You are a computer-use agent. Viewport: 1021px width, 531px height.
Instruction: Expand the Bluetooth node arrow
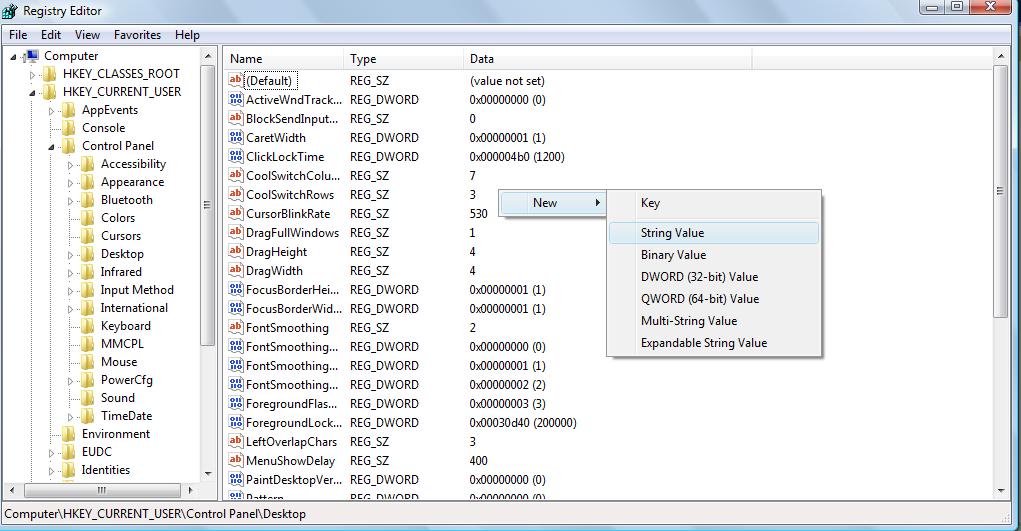tap(70, 201)
